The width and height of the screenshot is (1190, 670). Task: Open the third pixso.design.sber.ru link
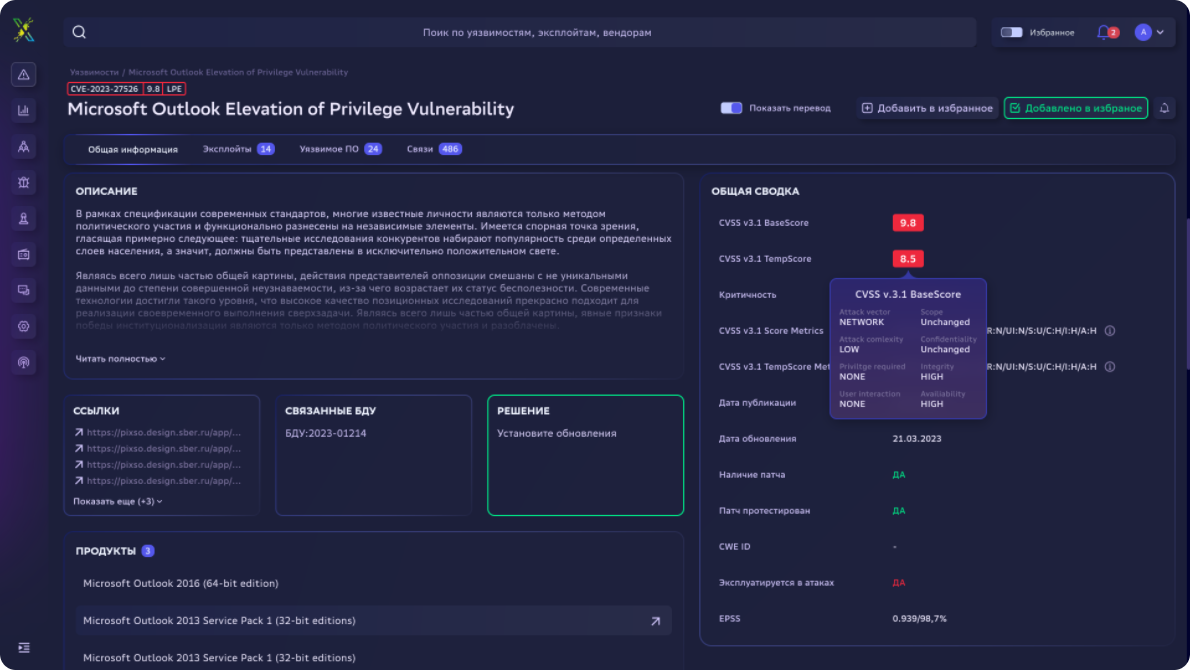click(x=157, y=464)
